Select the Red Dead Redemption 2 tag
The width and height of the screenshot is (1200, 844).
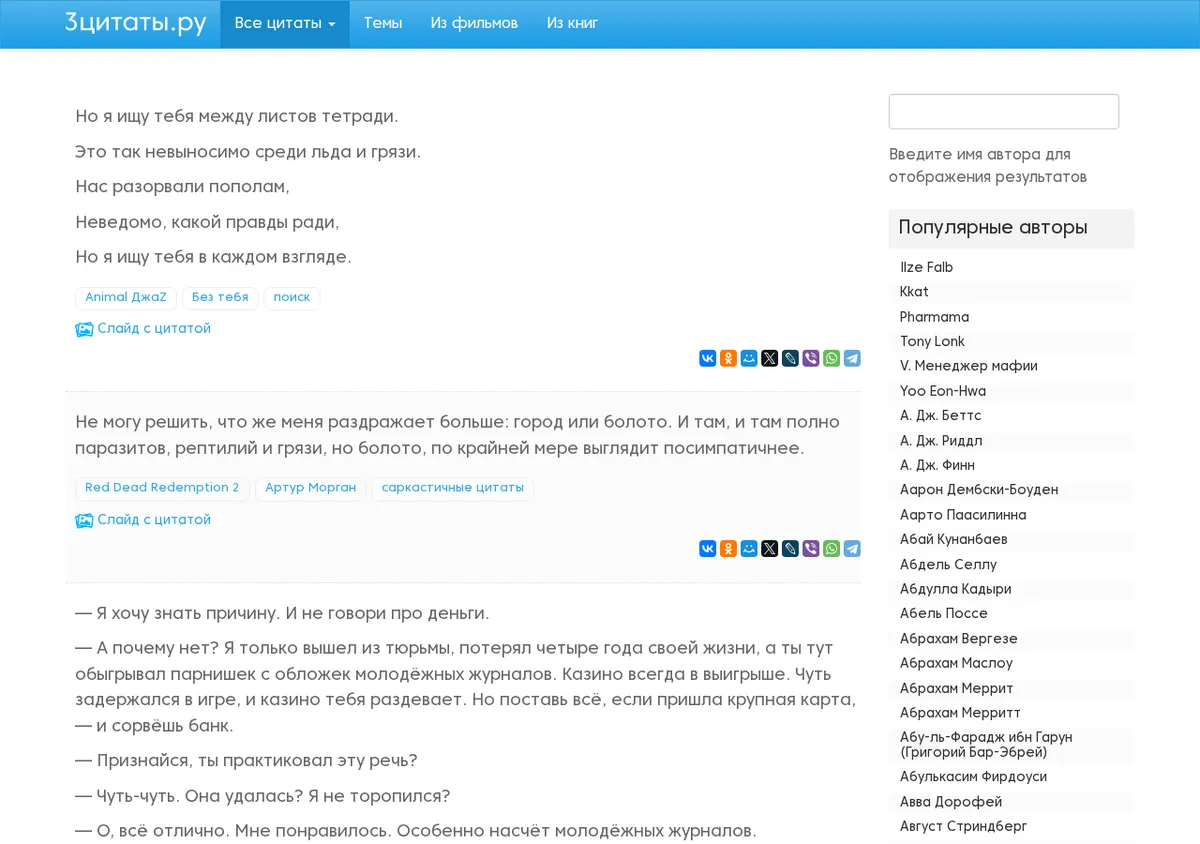[162, 488]
